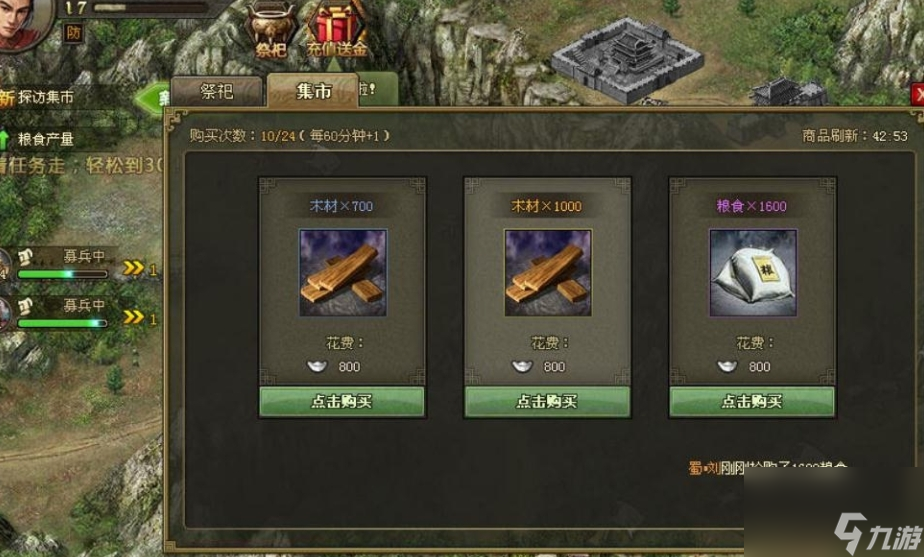Screen dimensions: 924x557
Task: Buy 木材×1000 with 点击购买
Action: tap(547, 401)
